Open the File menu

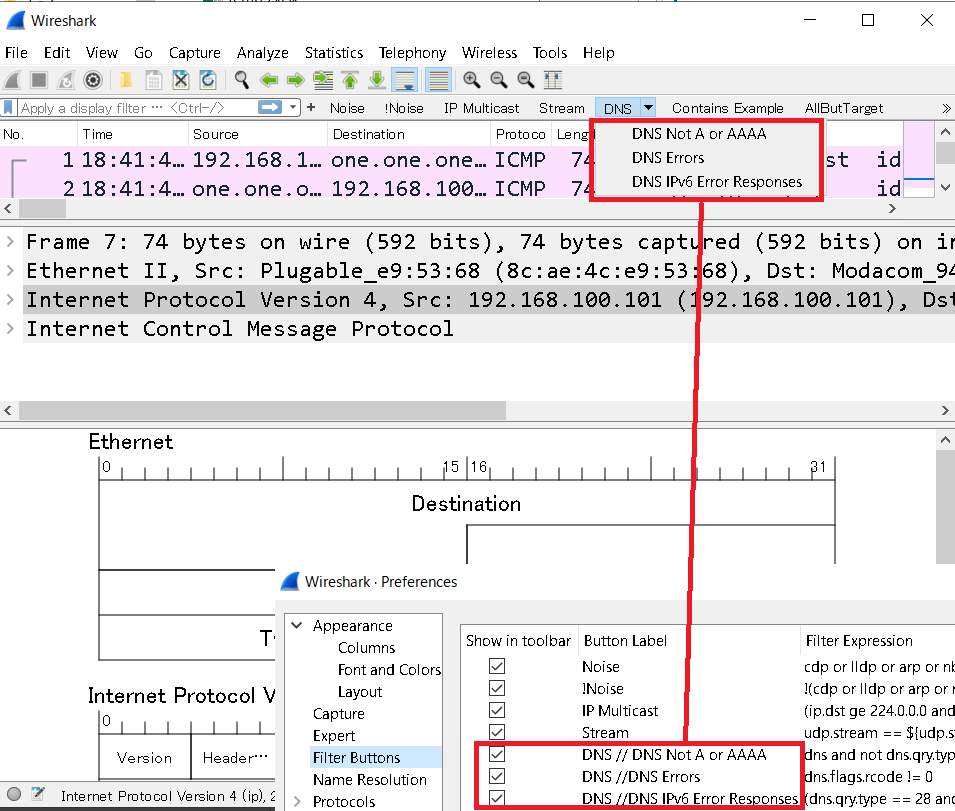pyautogui.click(x=16, y=53)
